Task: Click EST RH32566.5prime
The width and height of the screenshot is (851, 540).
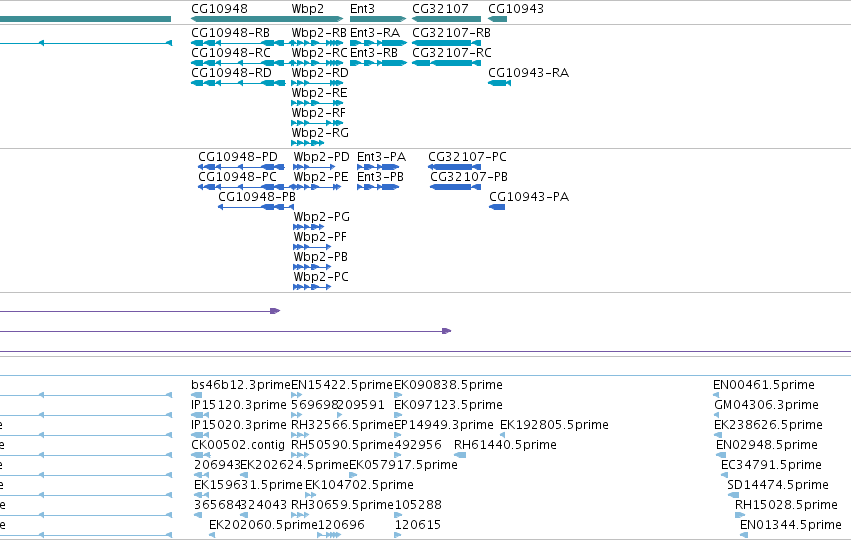Action: pos(342,425)
